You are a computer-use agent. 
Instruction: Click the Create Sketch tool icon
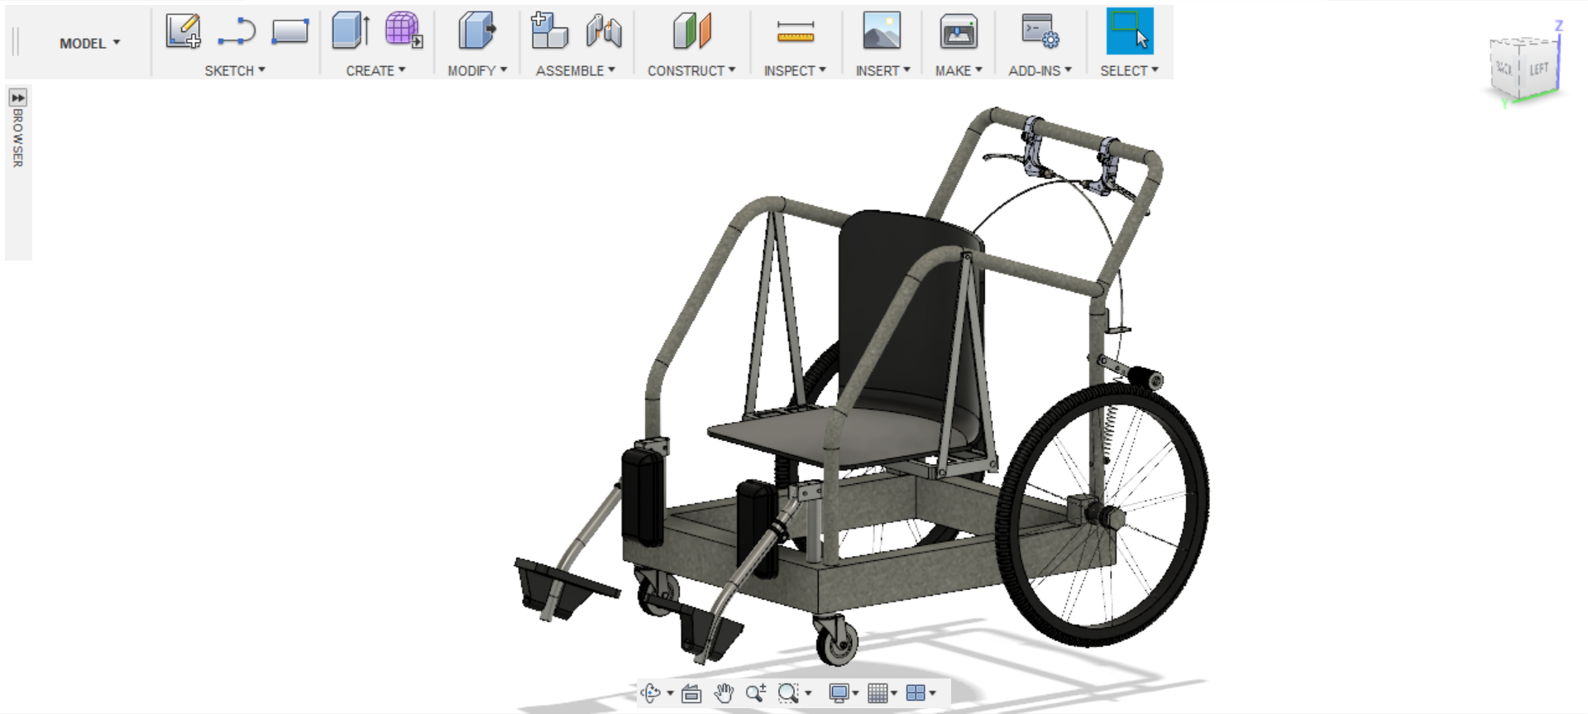[183, 31]
